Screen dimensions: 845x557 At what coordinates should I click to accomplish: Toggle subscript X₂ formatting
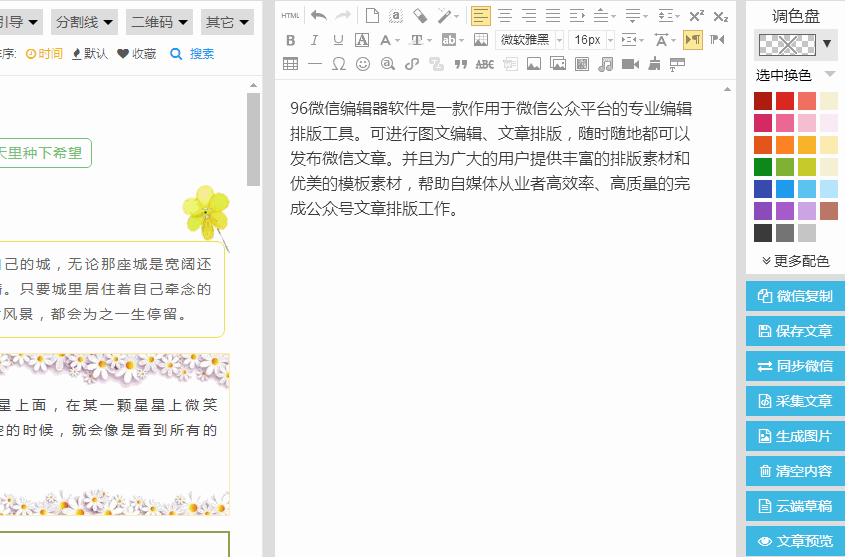tap(721, 16)
